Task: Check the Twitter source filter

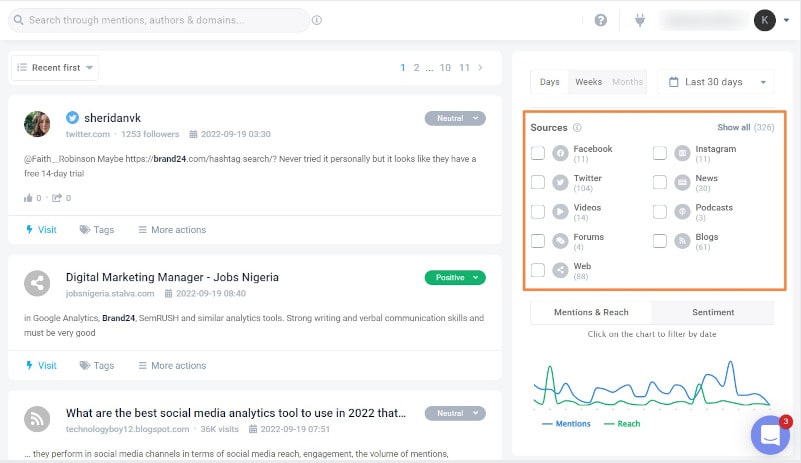Action: pos(538,182)
